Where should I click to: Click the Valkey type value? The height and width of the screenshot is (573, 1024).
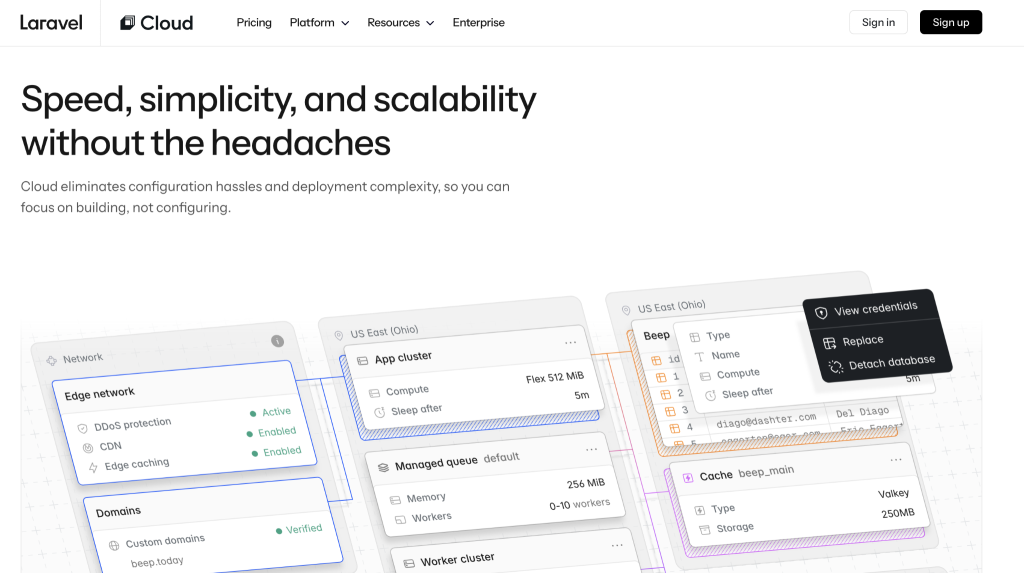coord(893,493)
